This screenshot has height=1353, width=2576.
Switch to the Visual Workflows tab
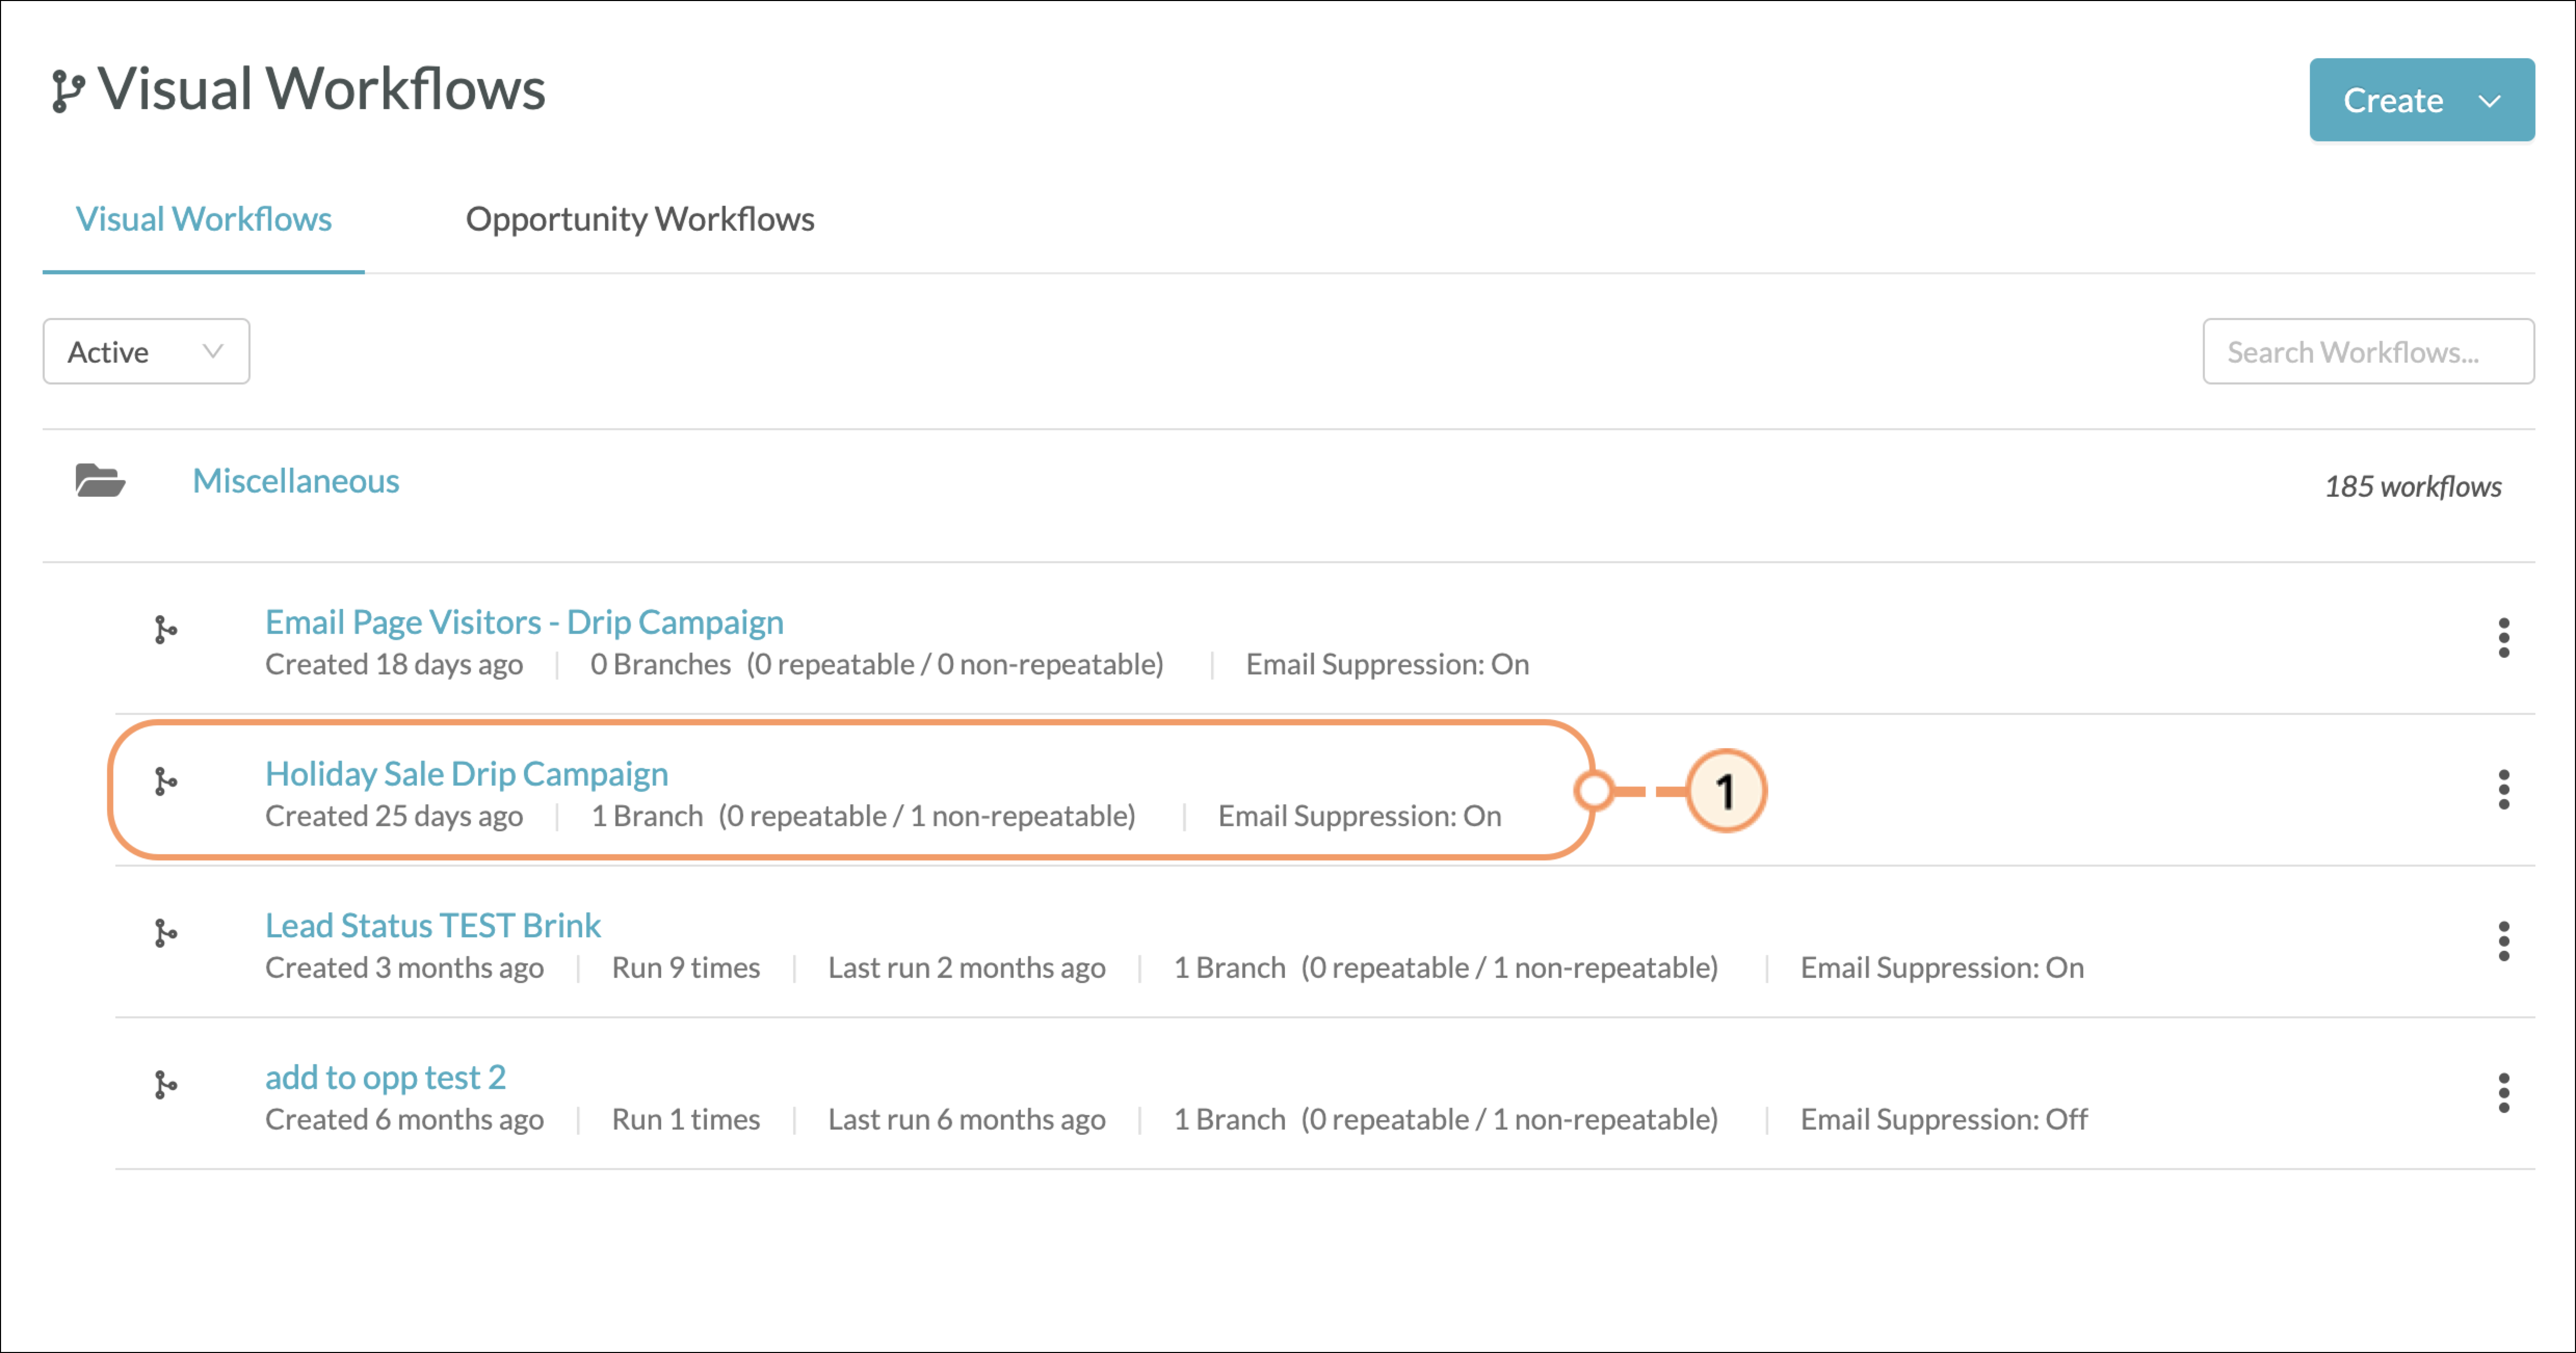tap(204, 220)
